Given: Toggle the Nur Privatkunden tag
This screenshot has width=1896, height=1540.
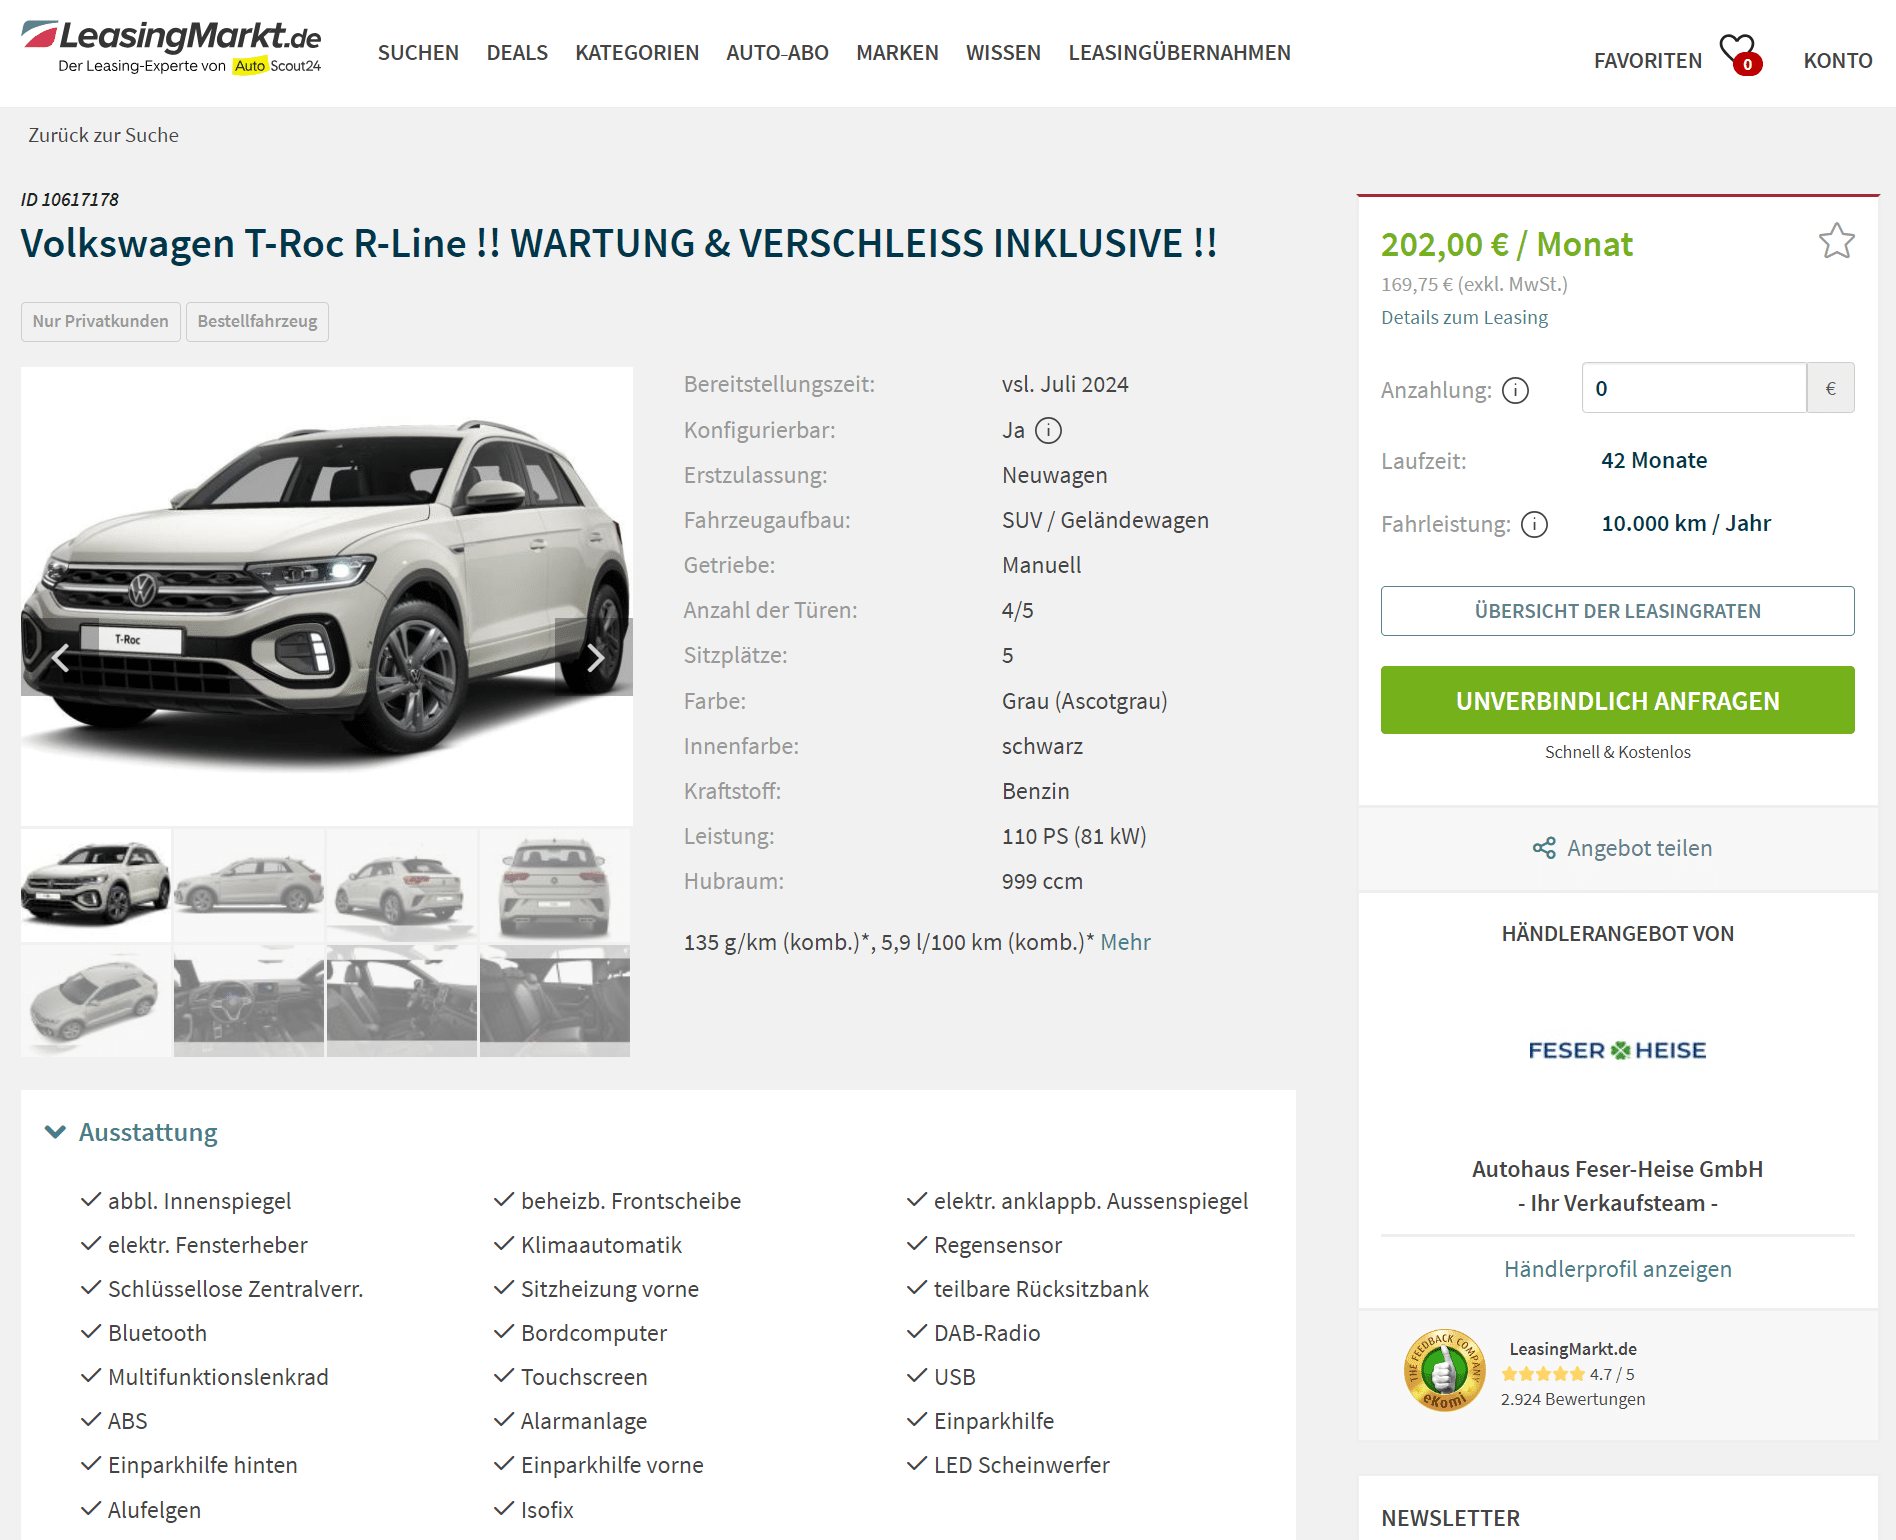Looking at the screenshot, I should 101,321.
